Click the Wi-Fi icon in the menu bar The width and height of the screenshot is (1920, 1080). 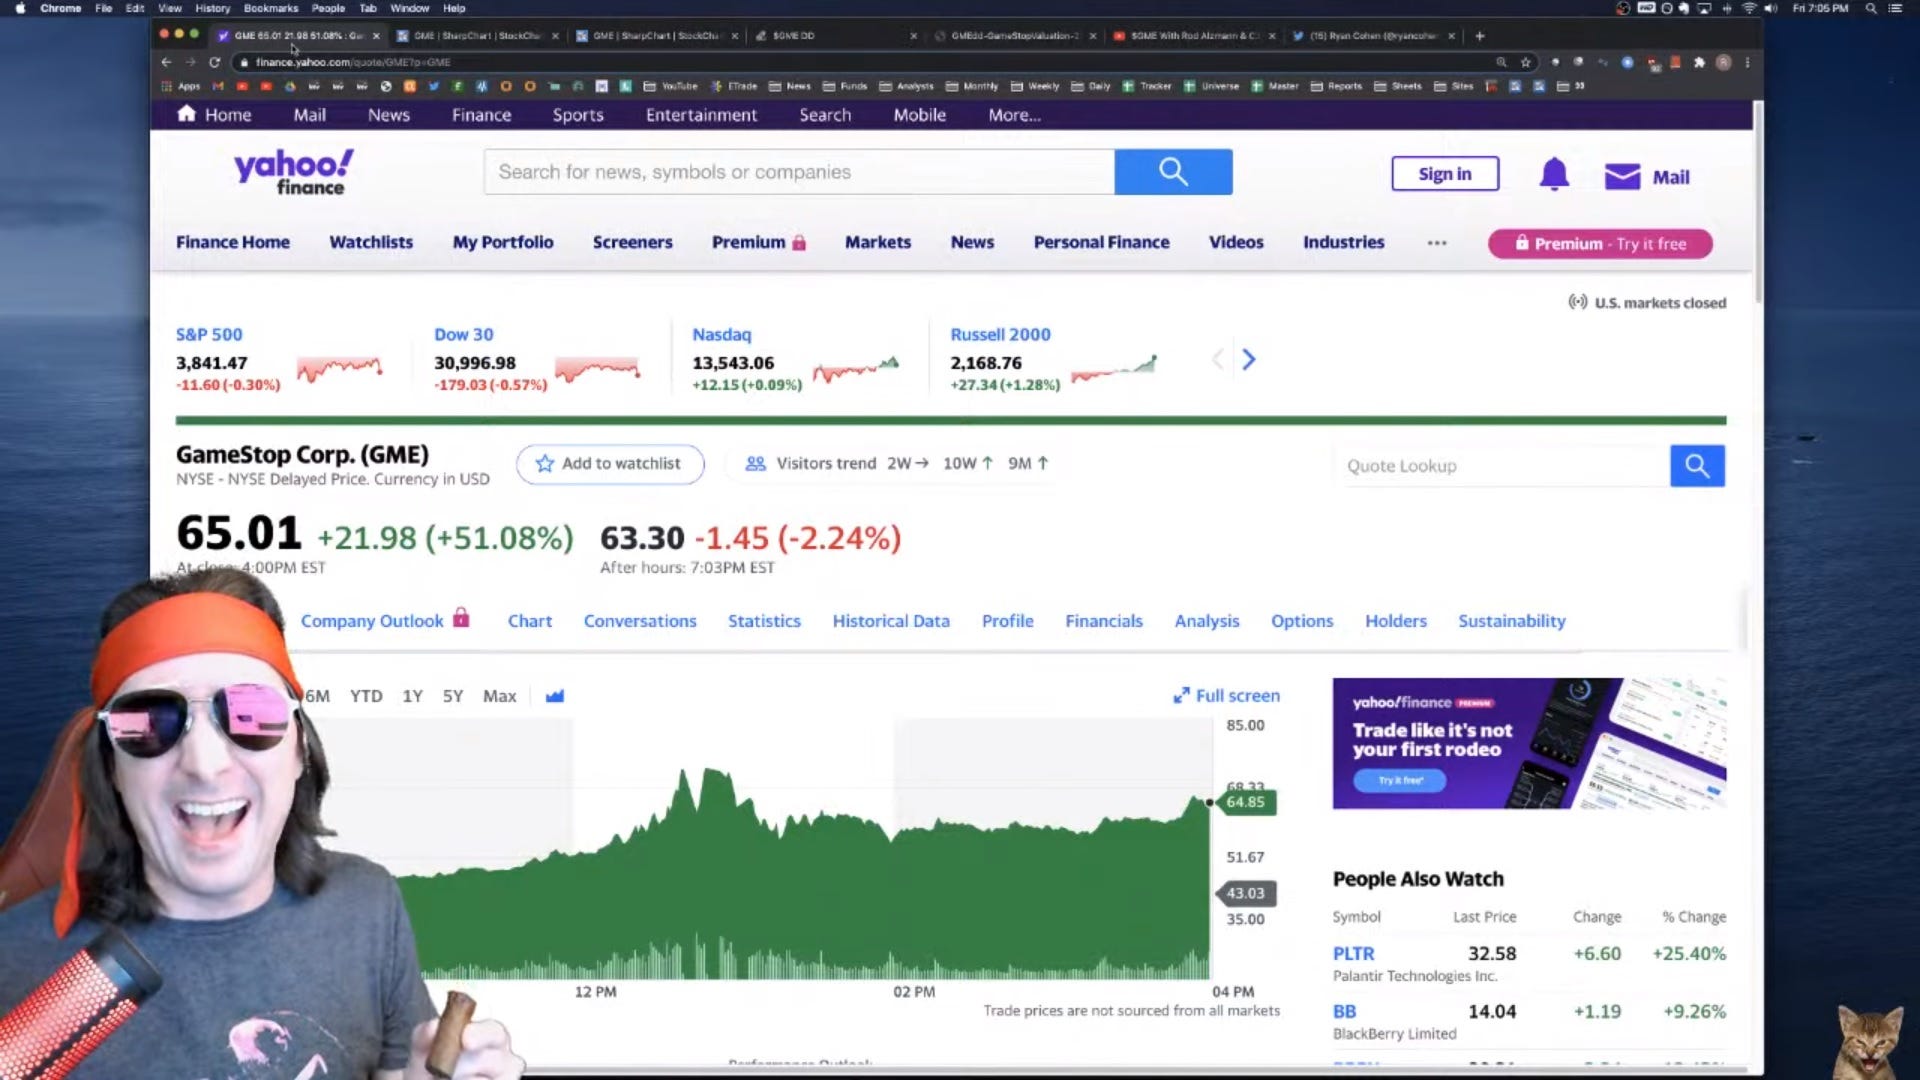(x=1749, y=8)
